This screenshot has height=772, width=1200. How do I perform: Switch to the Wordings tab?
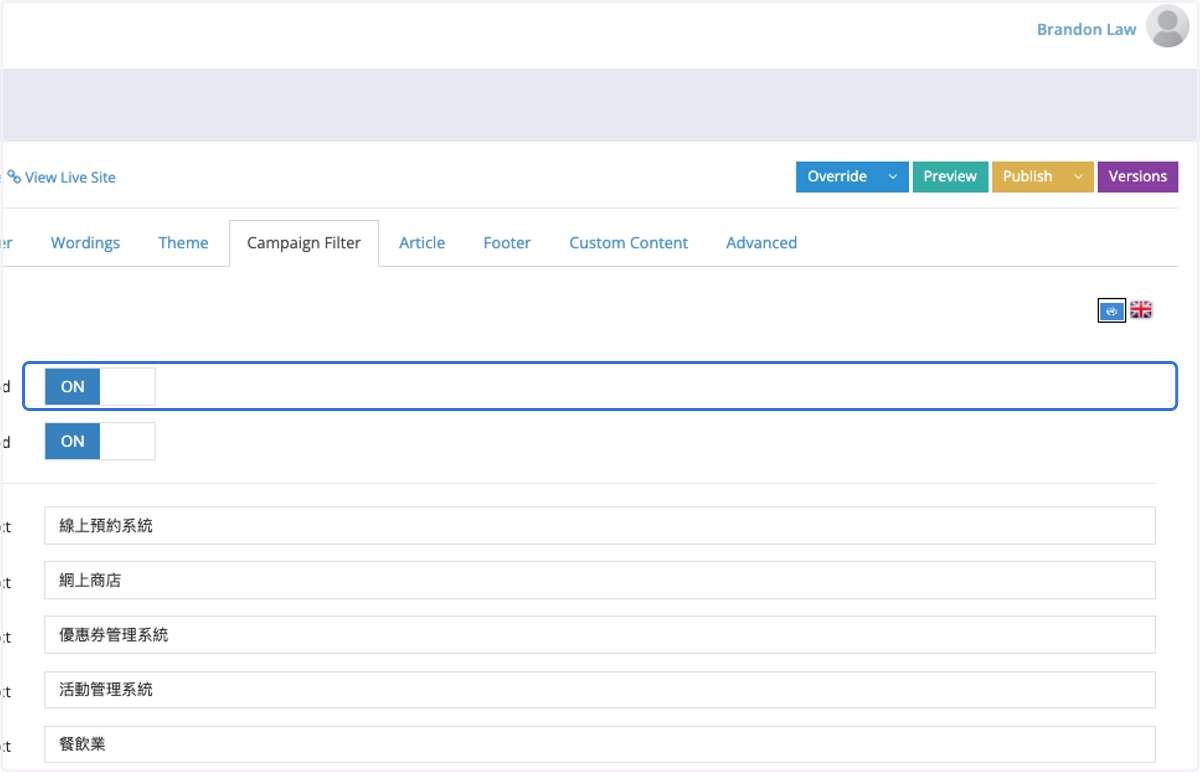[85, 243]
